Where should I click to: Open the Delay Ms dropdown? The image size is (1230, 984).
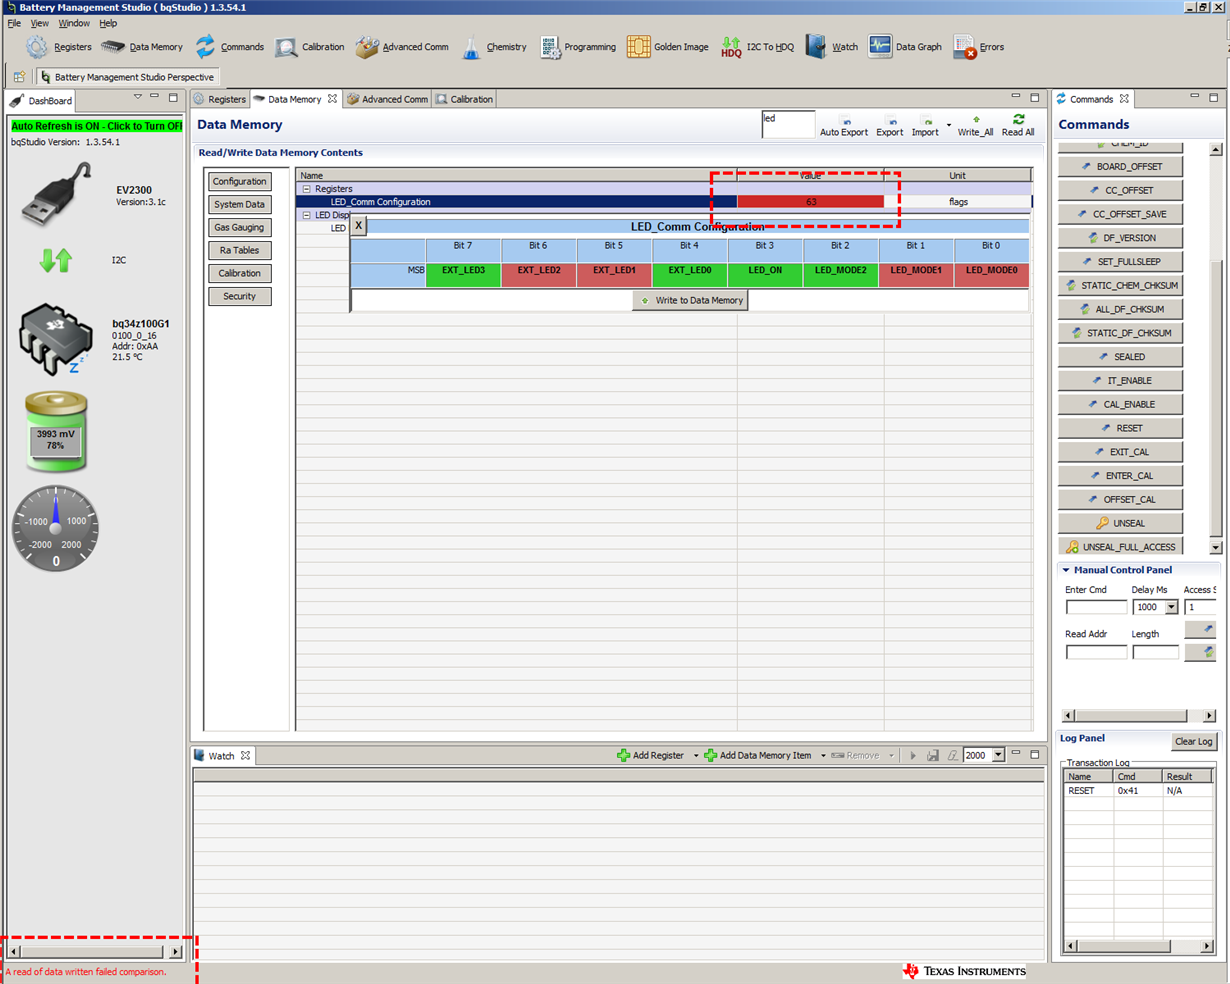pos(1171,607)
